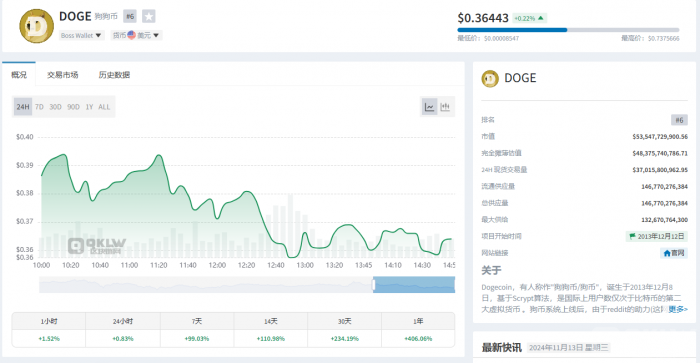Click the blue selected range in chart navigator
The image size is (700, 363).
414,285
